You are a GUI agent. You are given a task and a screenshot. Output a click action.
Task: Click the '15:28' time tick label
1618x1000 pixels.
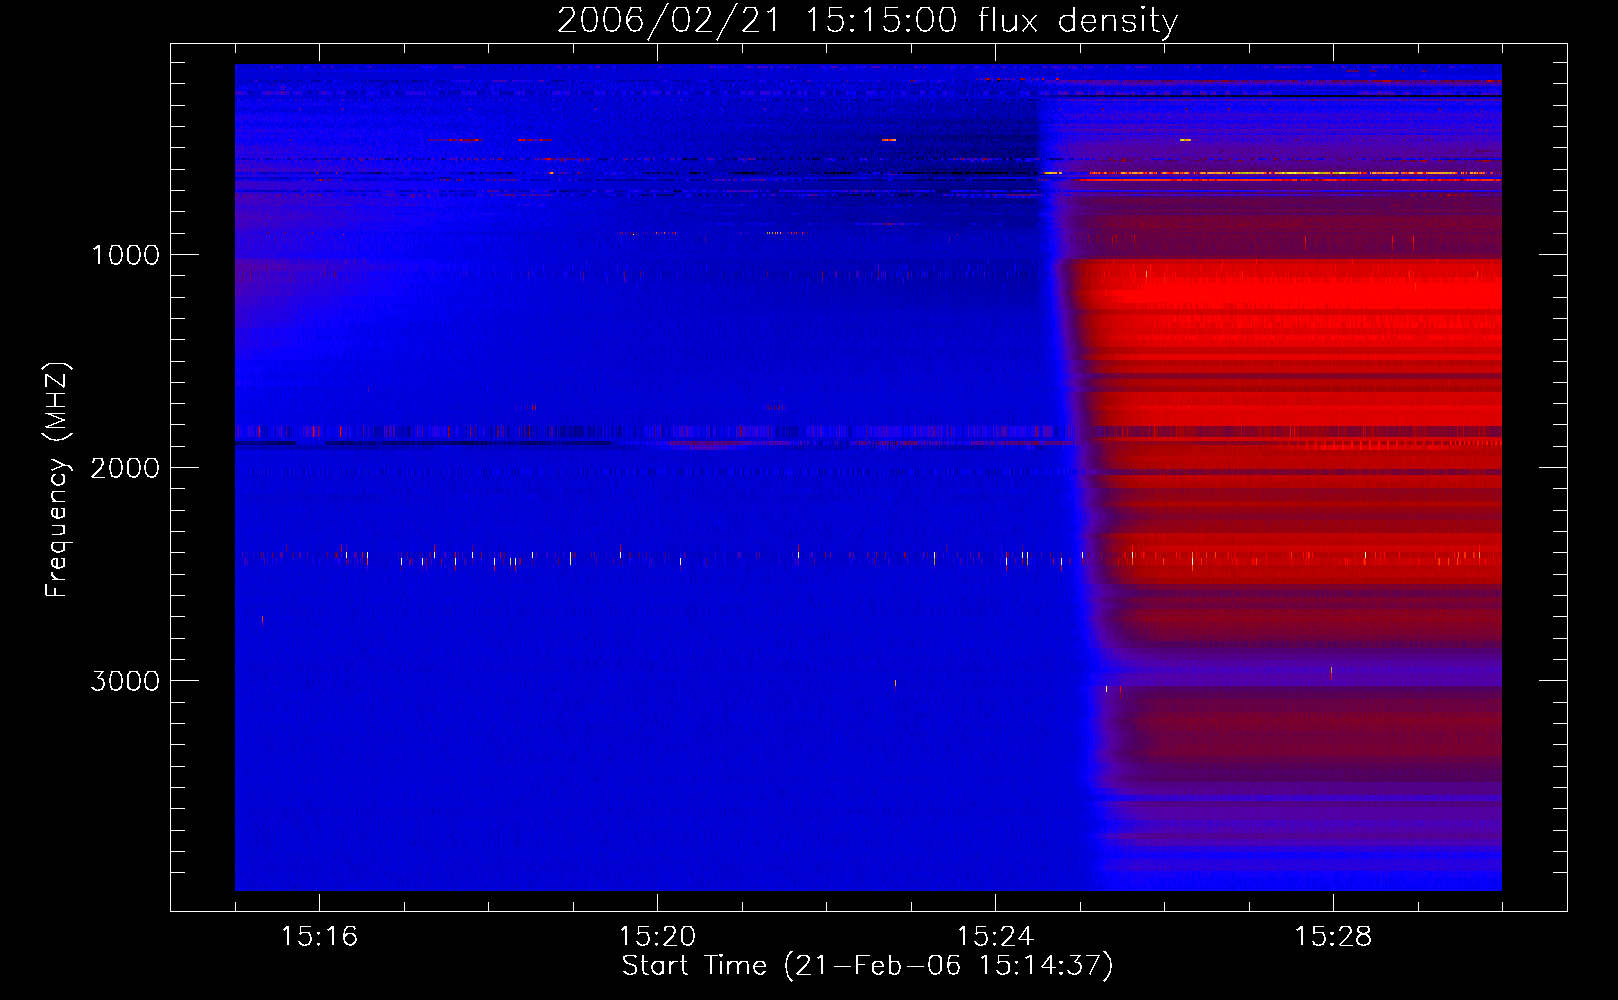(1333, 936)
